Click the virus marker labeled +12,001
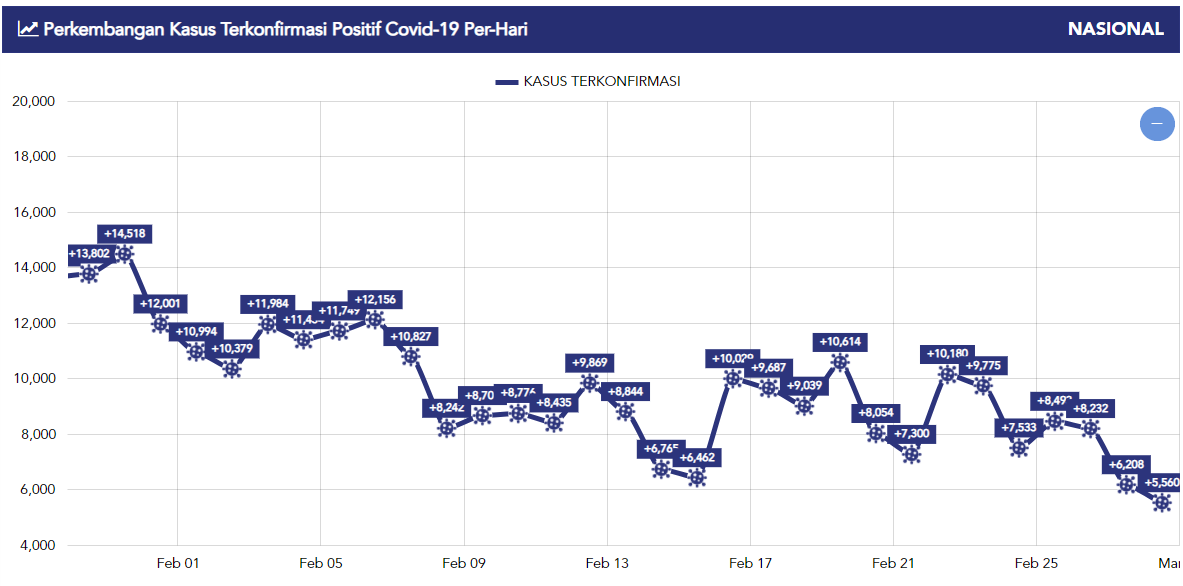 coord(161,324)
